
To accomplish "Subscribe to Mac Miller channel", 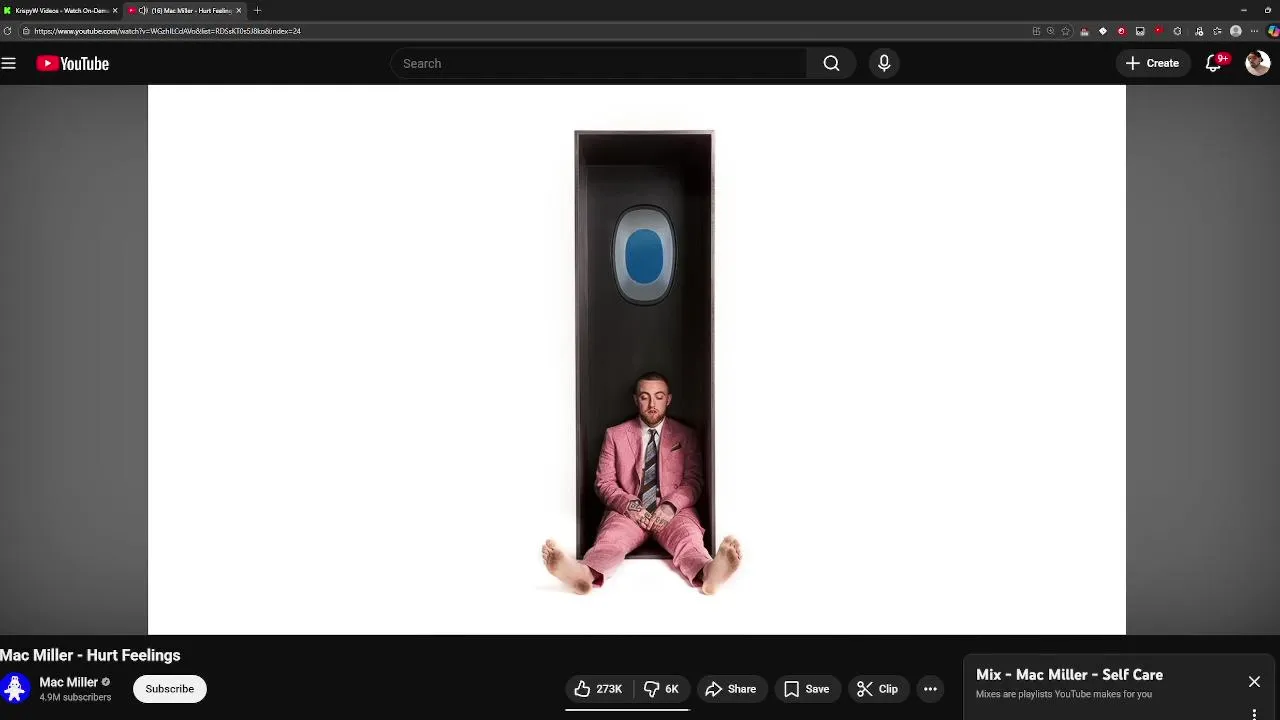I will point(170,689).
